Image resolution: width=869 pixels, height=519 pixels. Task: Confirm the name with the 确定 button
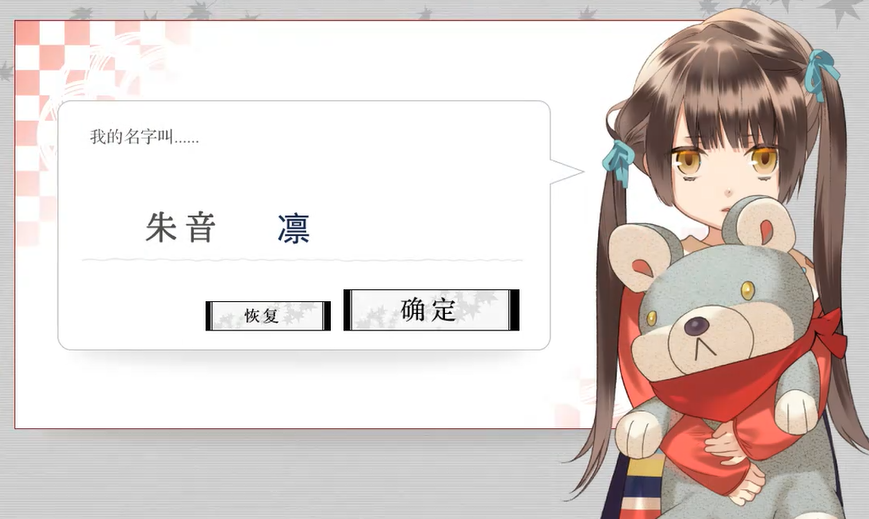pos(431,310)
